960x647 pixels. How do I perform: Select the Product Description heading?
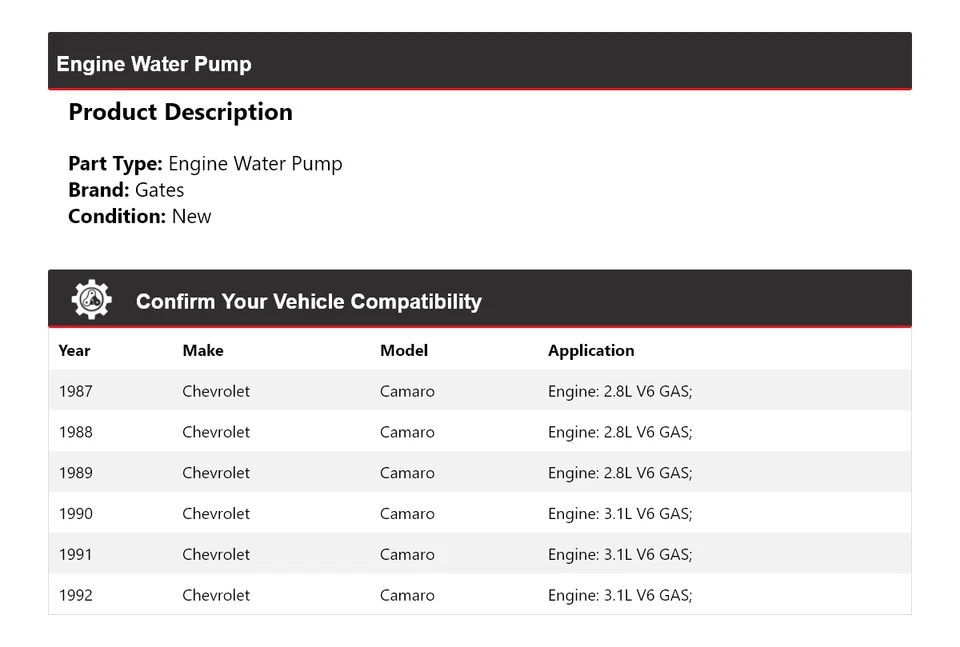(x=180, y=112)
